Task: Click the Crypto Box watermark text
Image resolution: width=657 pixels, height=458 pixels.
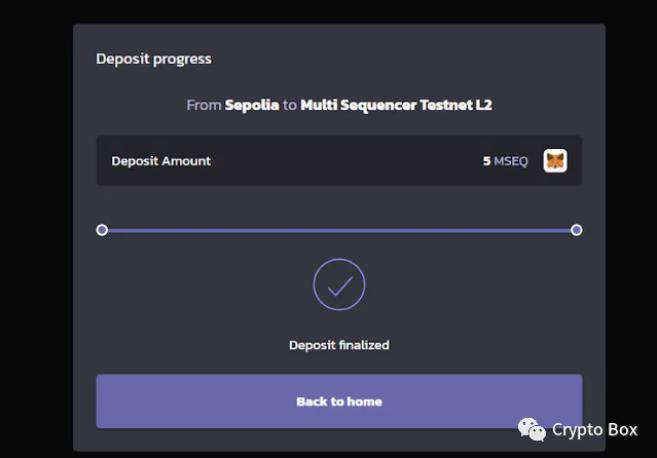Action: pyautogui.click(x=594, y=430)
